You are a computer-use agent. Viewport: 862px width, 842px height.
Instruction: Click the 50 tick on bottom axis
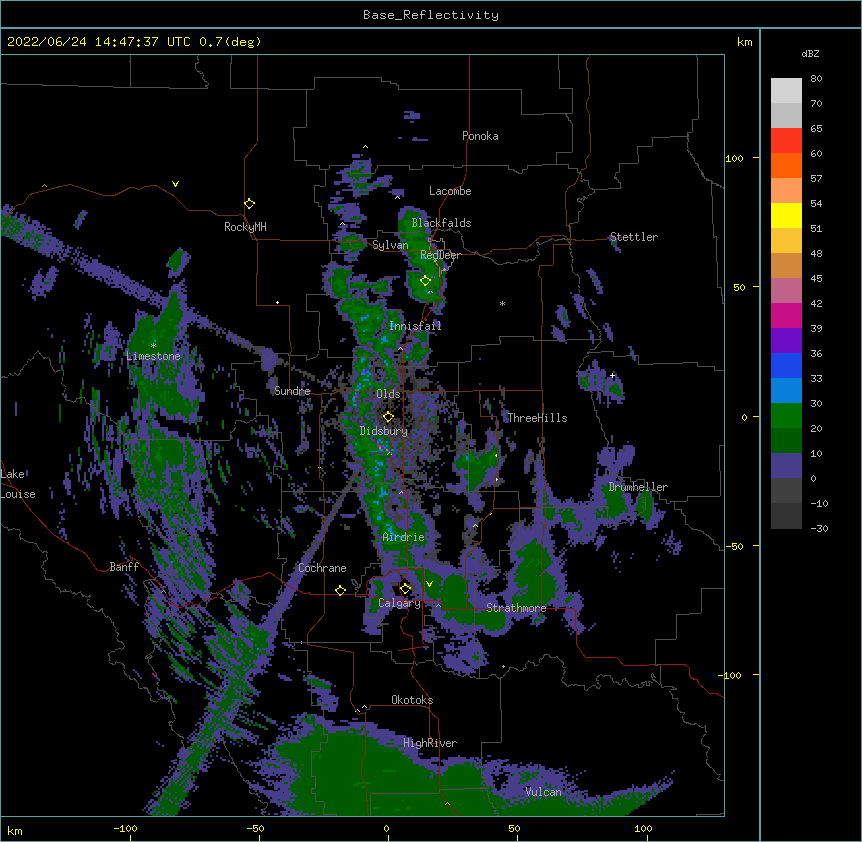pos(515,828)
